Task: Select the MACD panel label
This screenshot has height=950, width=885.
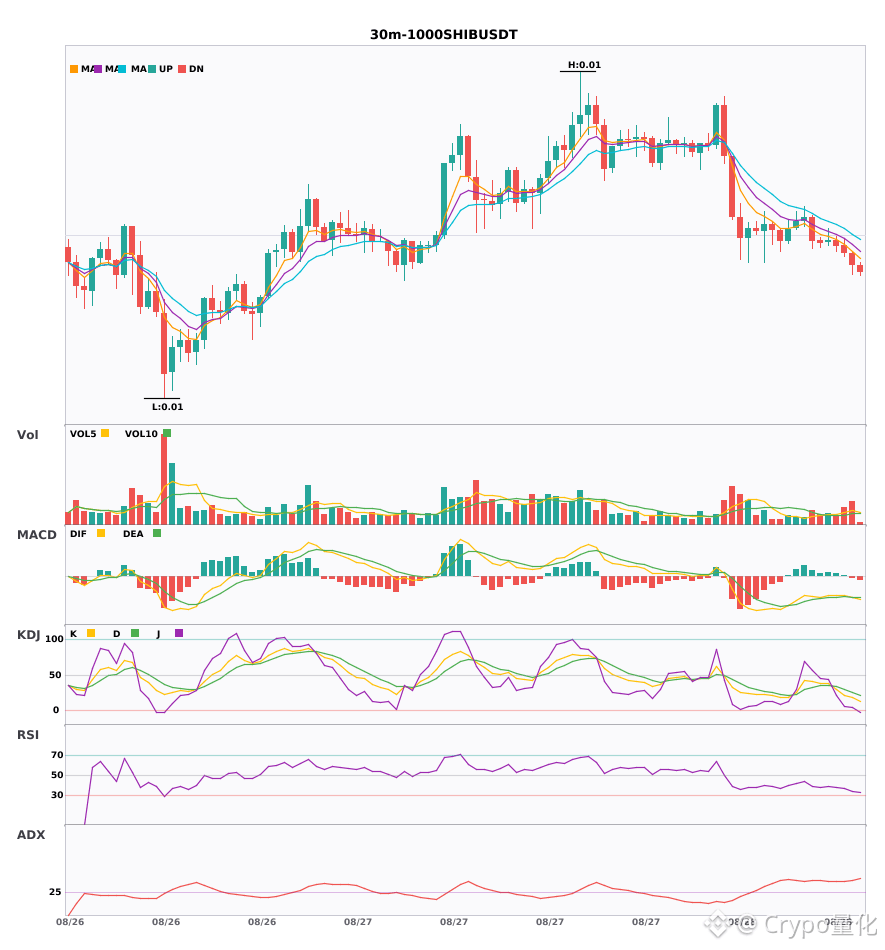Action: point(36,534)
